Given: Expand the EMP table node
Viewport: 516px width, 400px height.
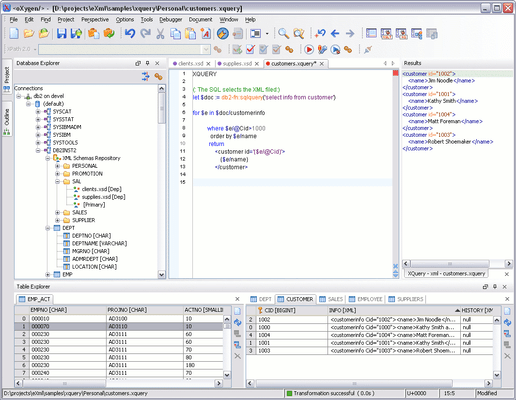Looking at the screenshot, I should point(48,275).
